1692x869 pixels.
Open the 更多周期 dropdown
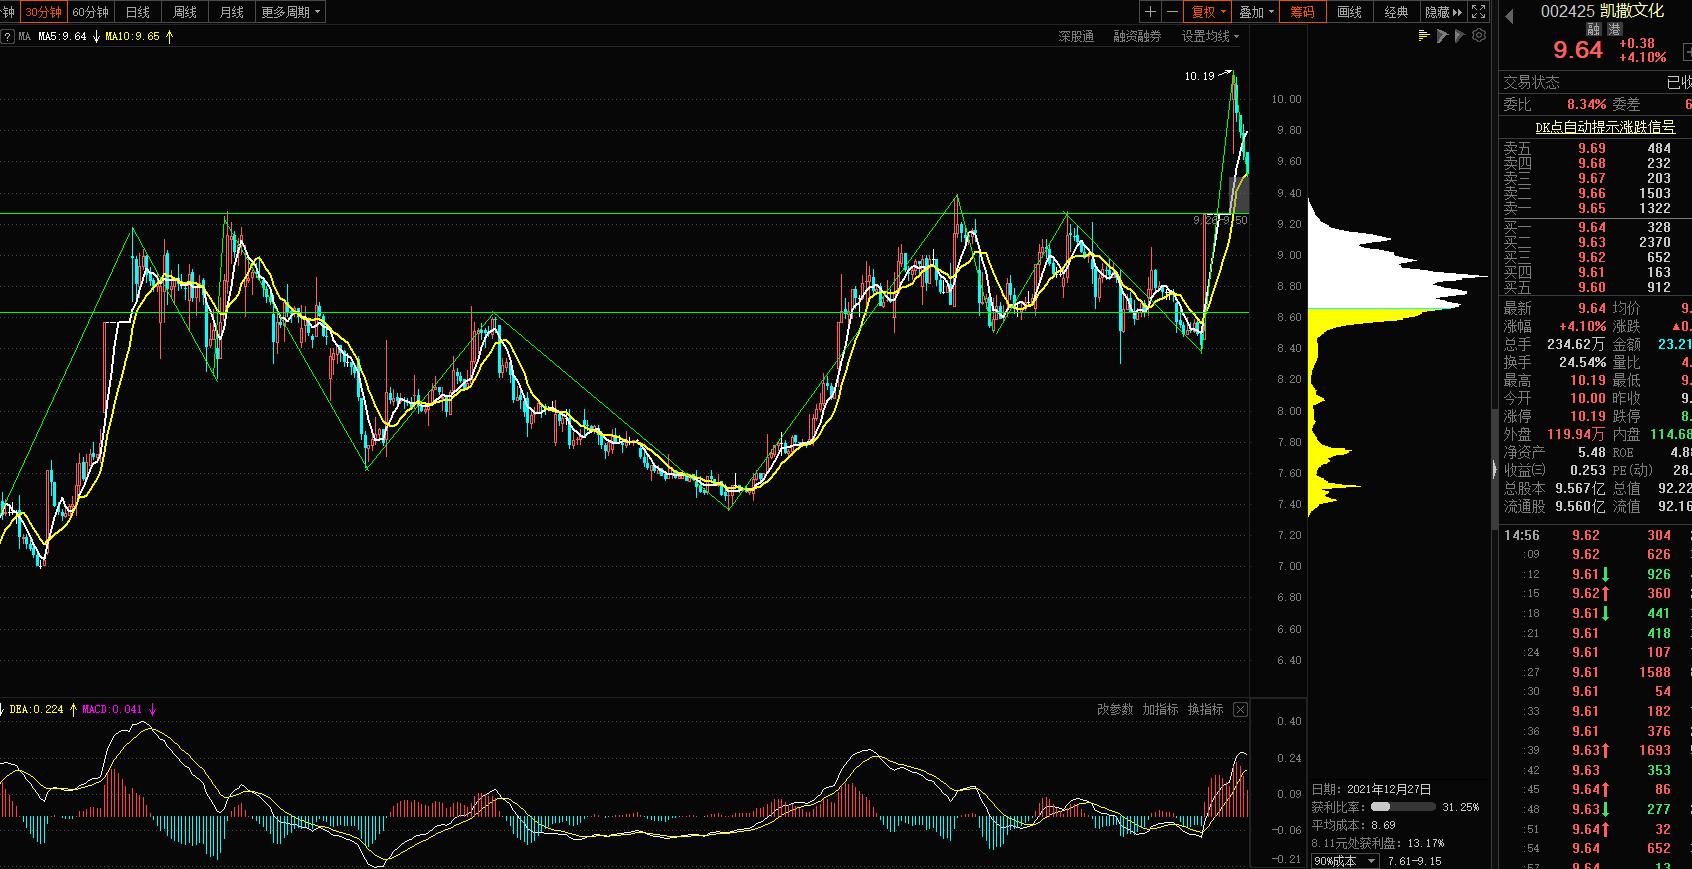pyautogui.click(x=290, y=12)
